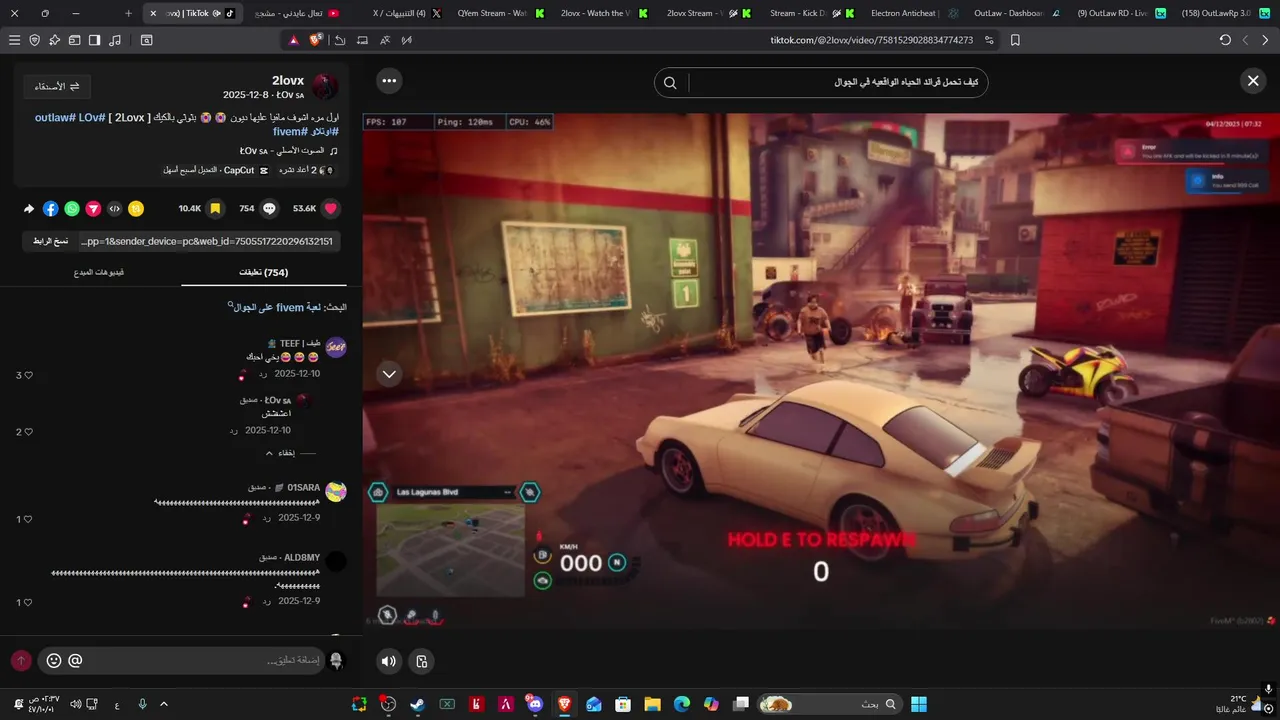This screenshot has width=1280, height=720.
Task: Show hidden system tray icons
Action: click(164, 704)
